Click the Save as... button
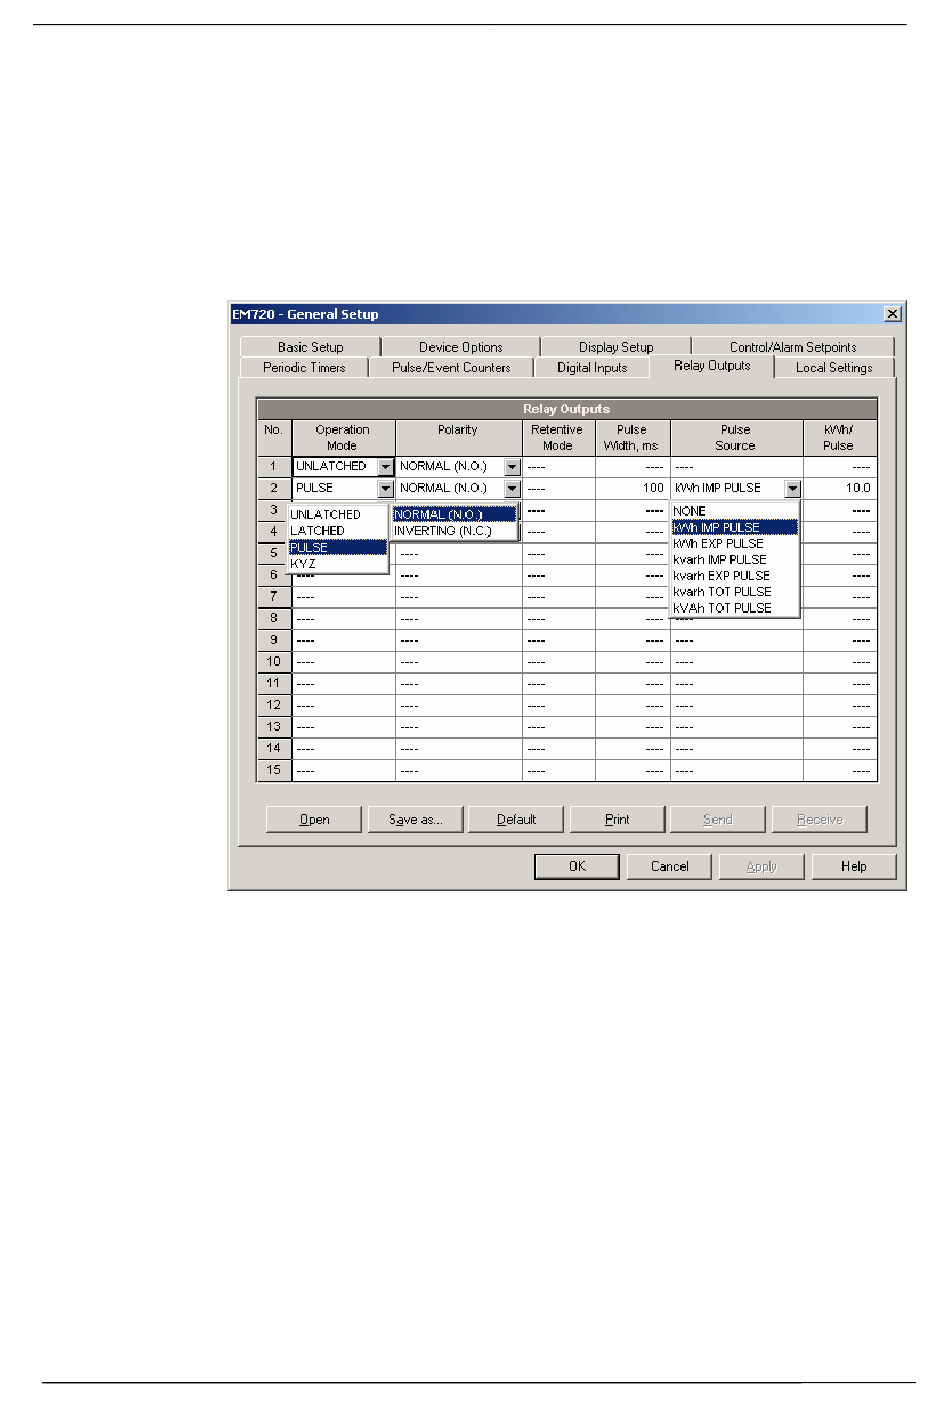The image size is (950, 1420). coord(415,819)
